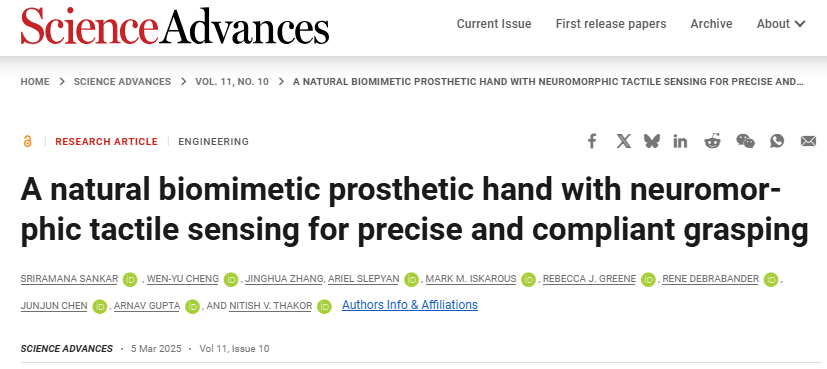
Task: Open author Wen-Yu Cheng's name link
Action: point(182,279)
